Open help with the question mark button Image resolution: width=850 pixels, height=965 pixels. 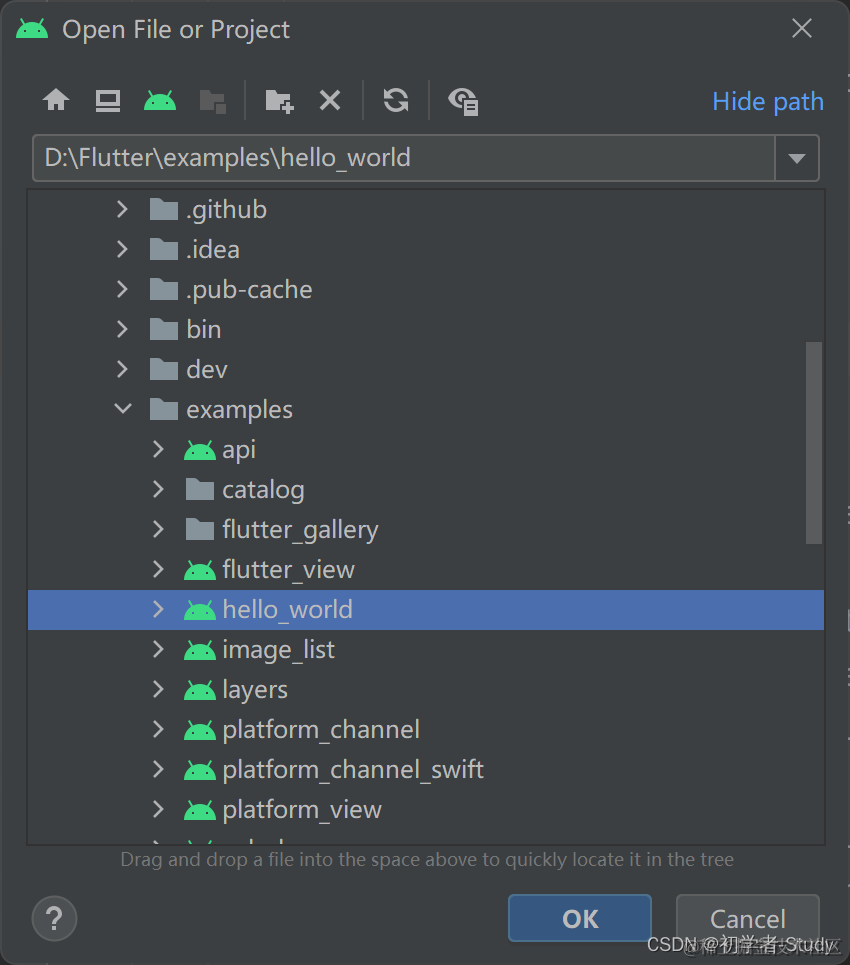click(x=54, y=919)
